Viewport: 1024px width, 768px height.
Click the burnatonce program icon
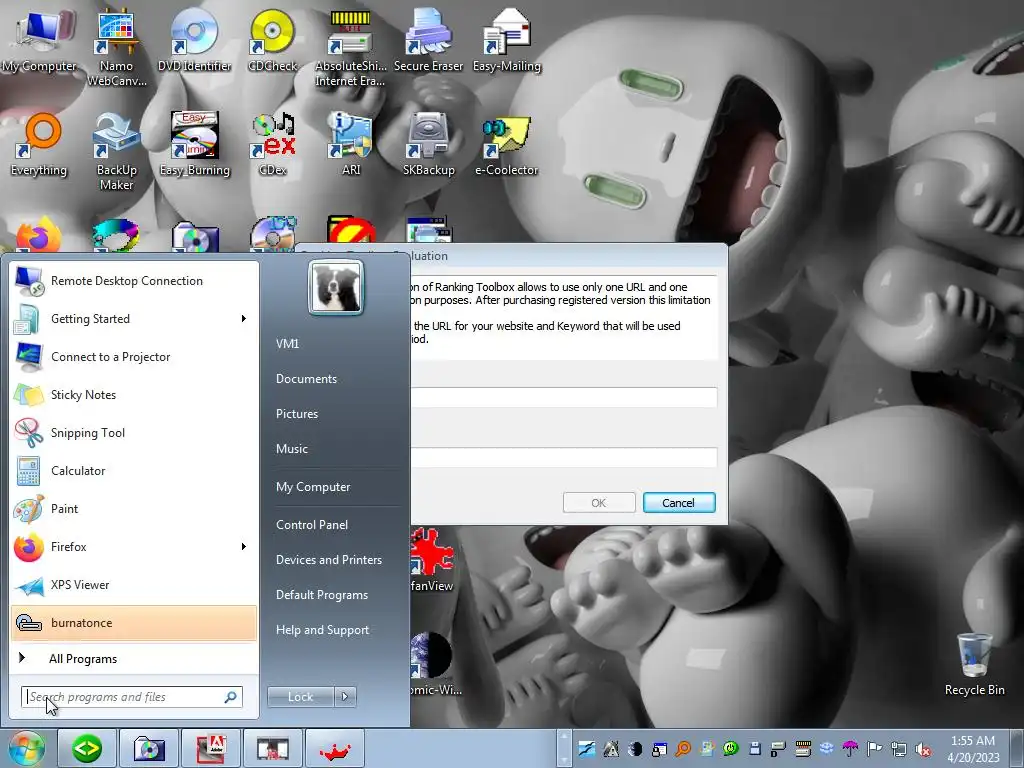[28, 623]
